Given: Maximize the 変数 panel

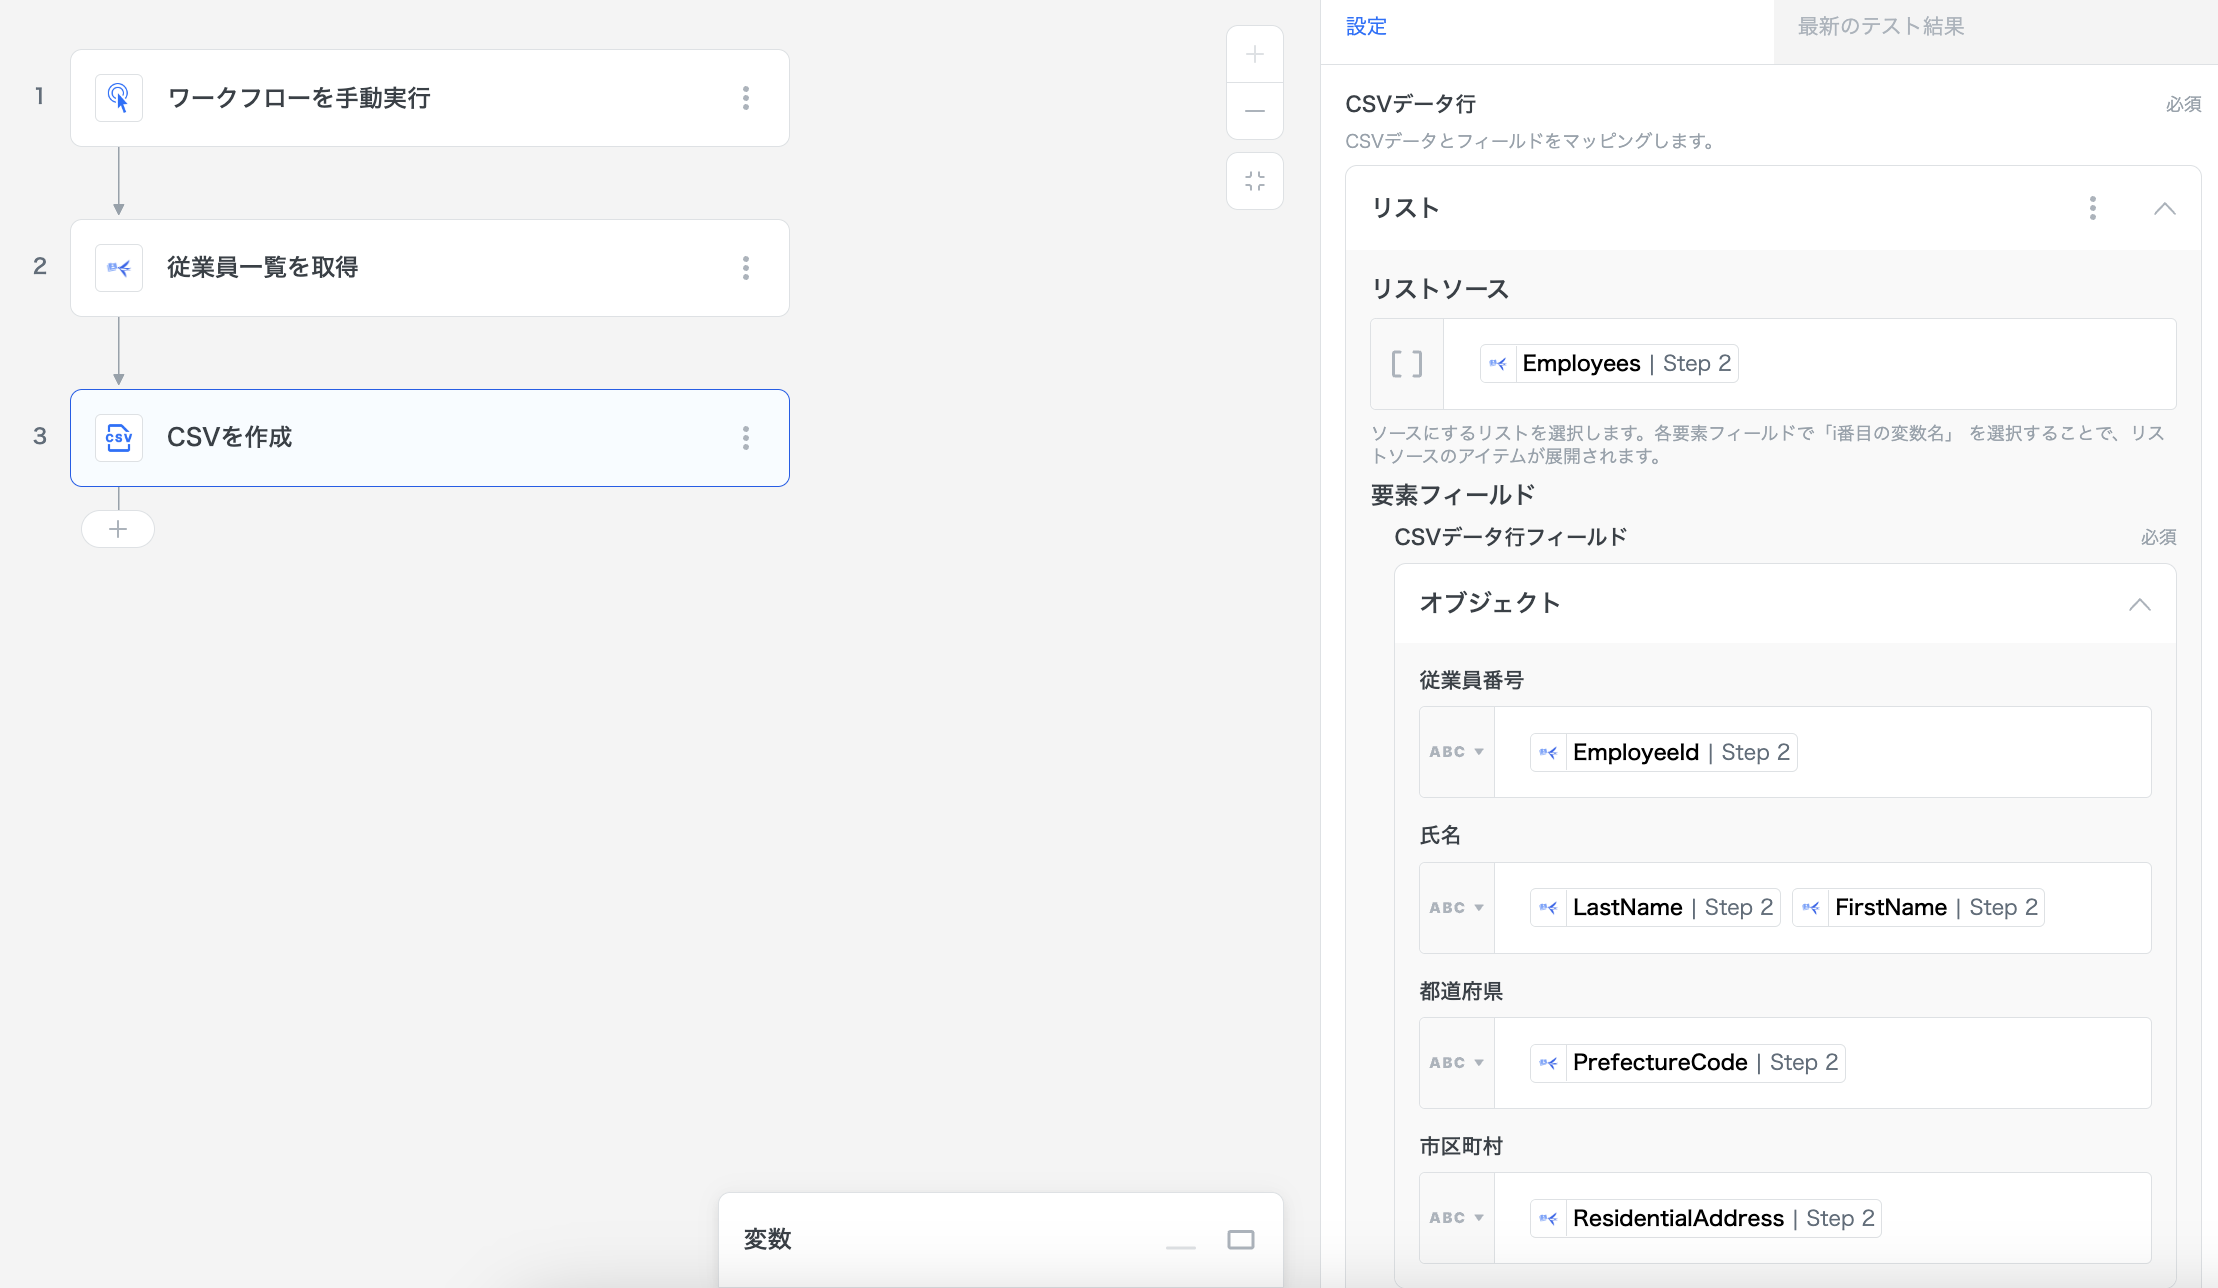Looking at the screenshot, I should tap(1241, 1240).
